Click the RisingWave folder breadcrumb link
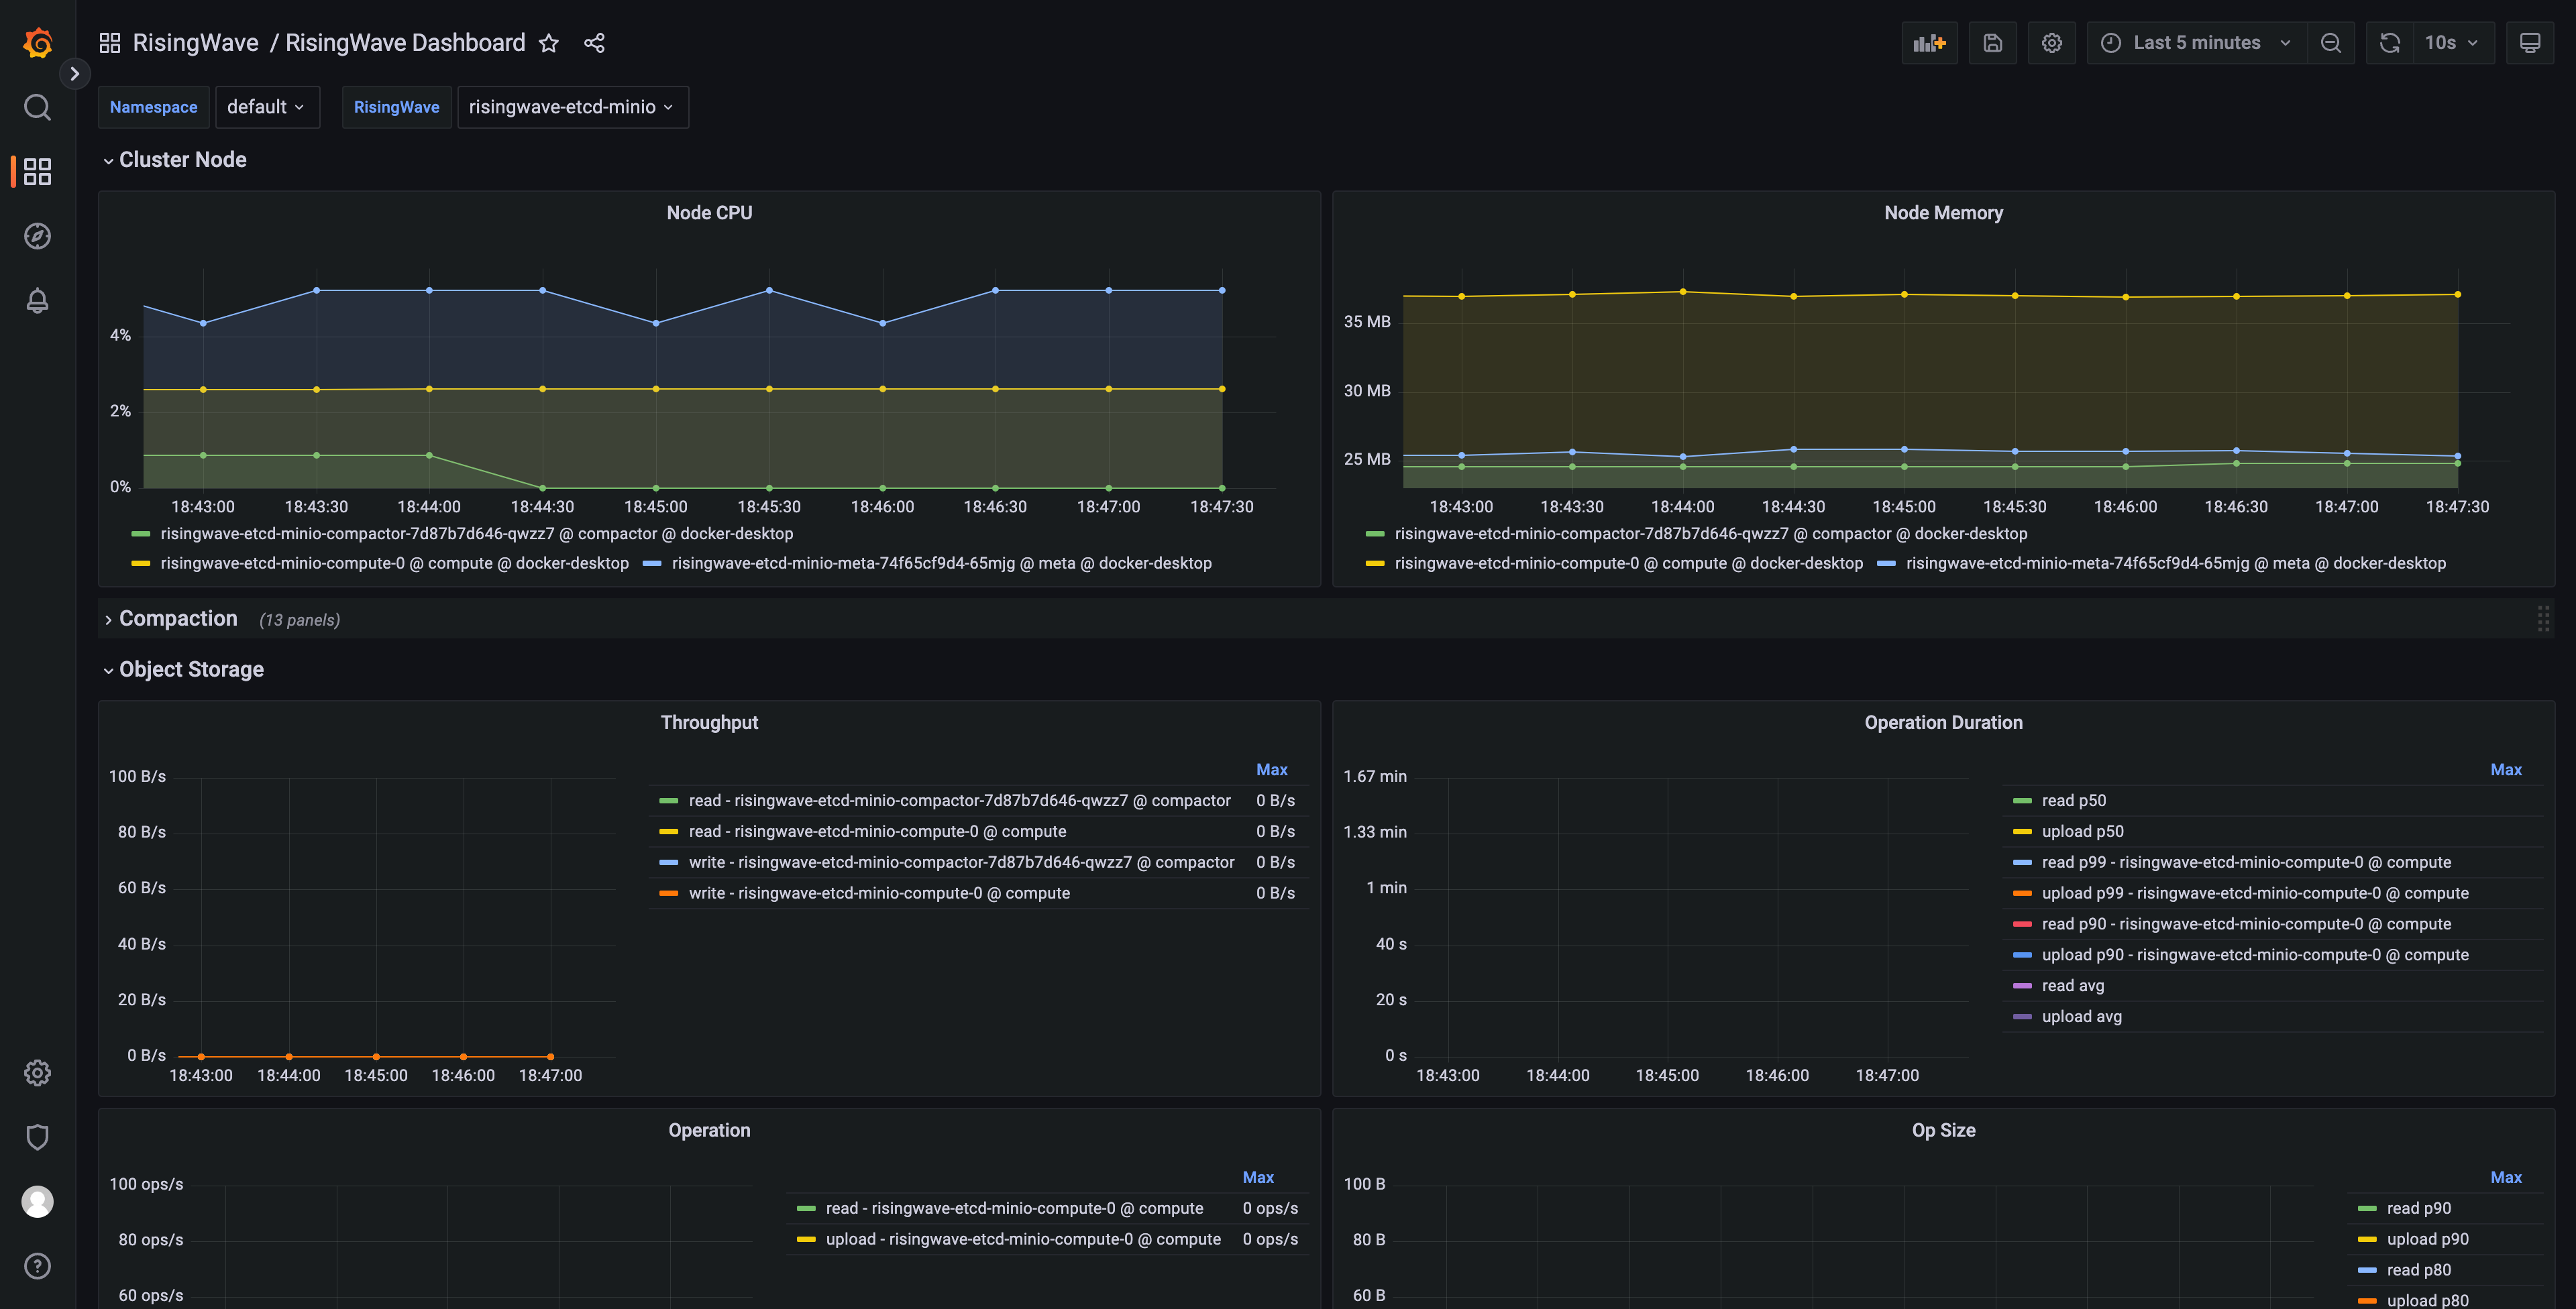Viewport: 2576px width, 1309px height. tap(195, 43)
